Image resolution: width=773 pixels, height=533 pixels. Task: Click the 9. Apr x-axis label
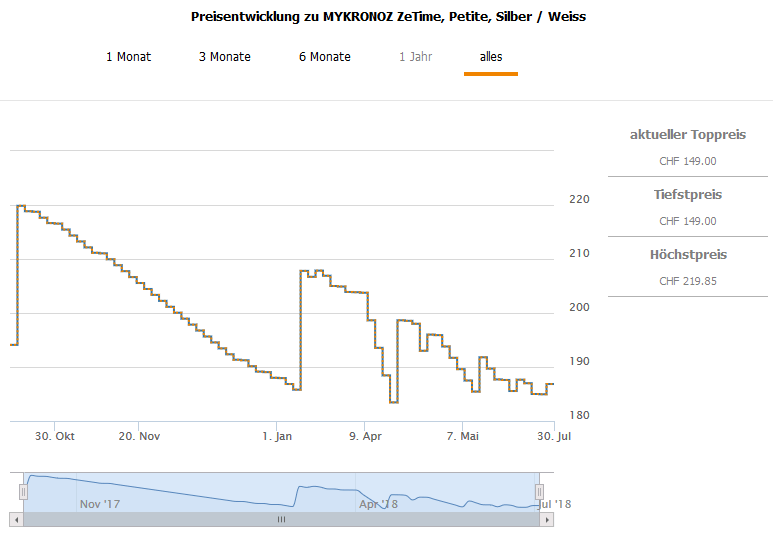pyautogui.click(x=365, y=436)
